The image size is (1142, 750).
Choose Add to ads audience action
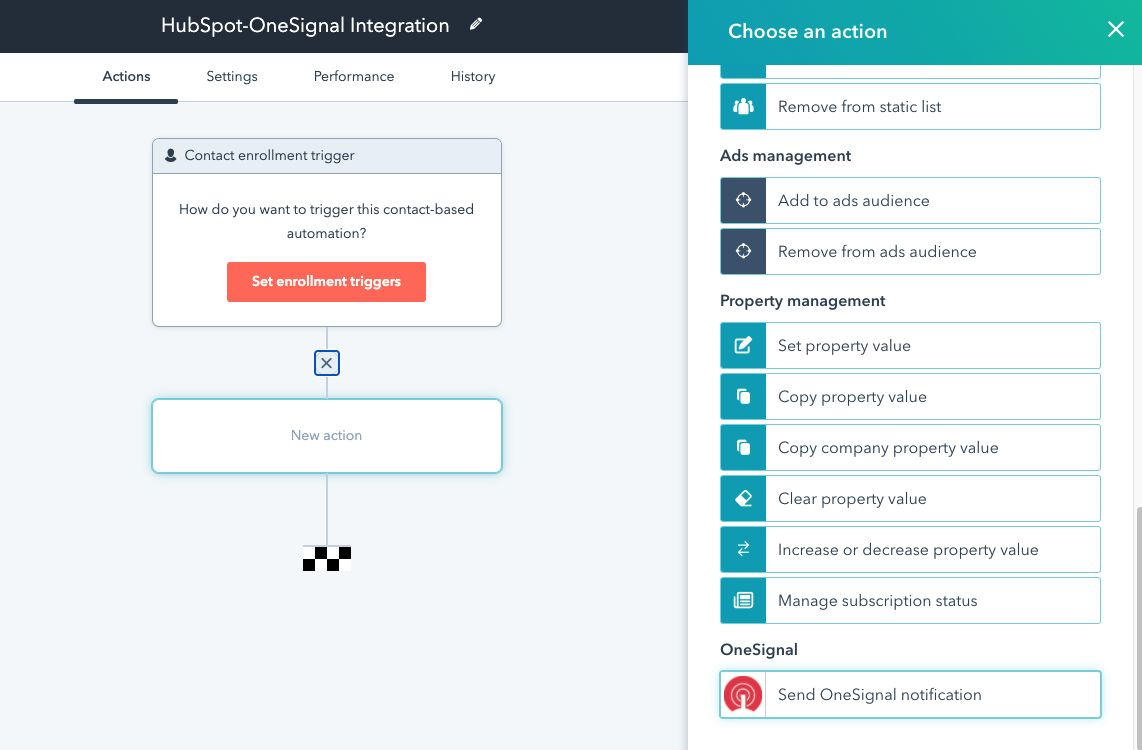pyautogui.click(x=910, y=200)
